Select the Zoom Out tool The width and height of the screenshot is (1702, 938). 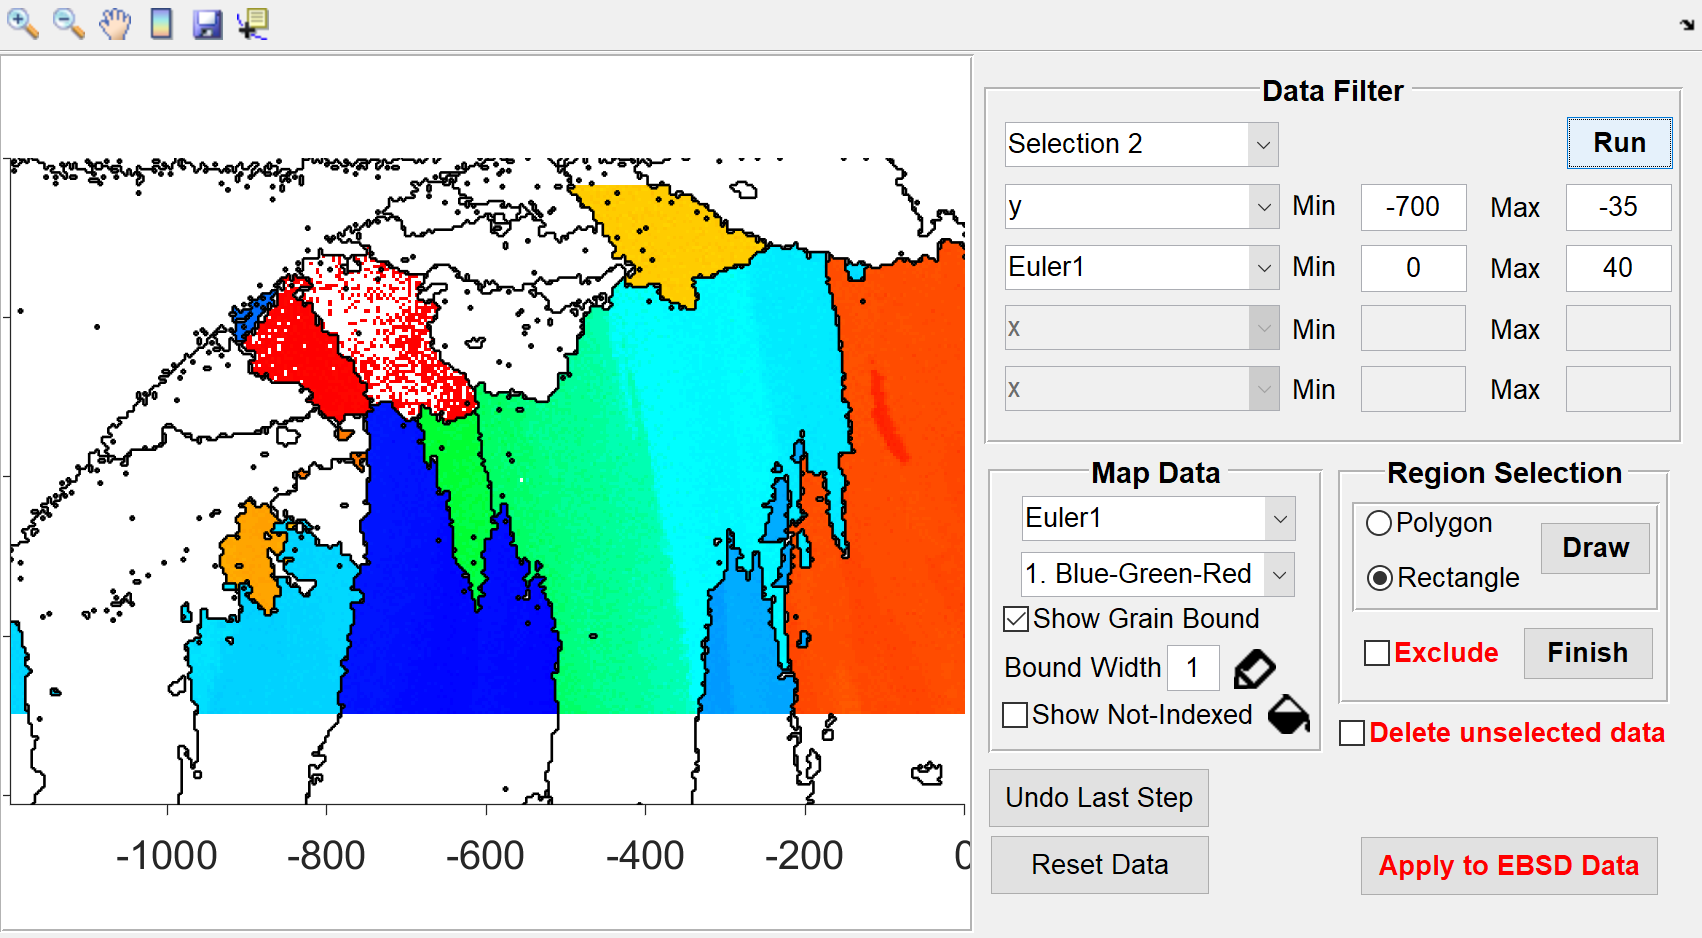click(x=68, y=23)
